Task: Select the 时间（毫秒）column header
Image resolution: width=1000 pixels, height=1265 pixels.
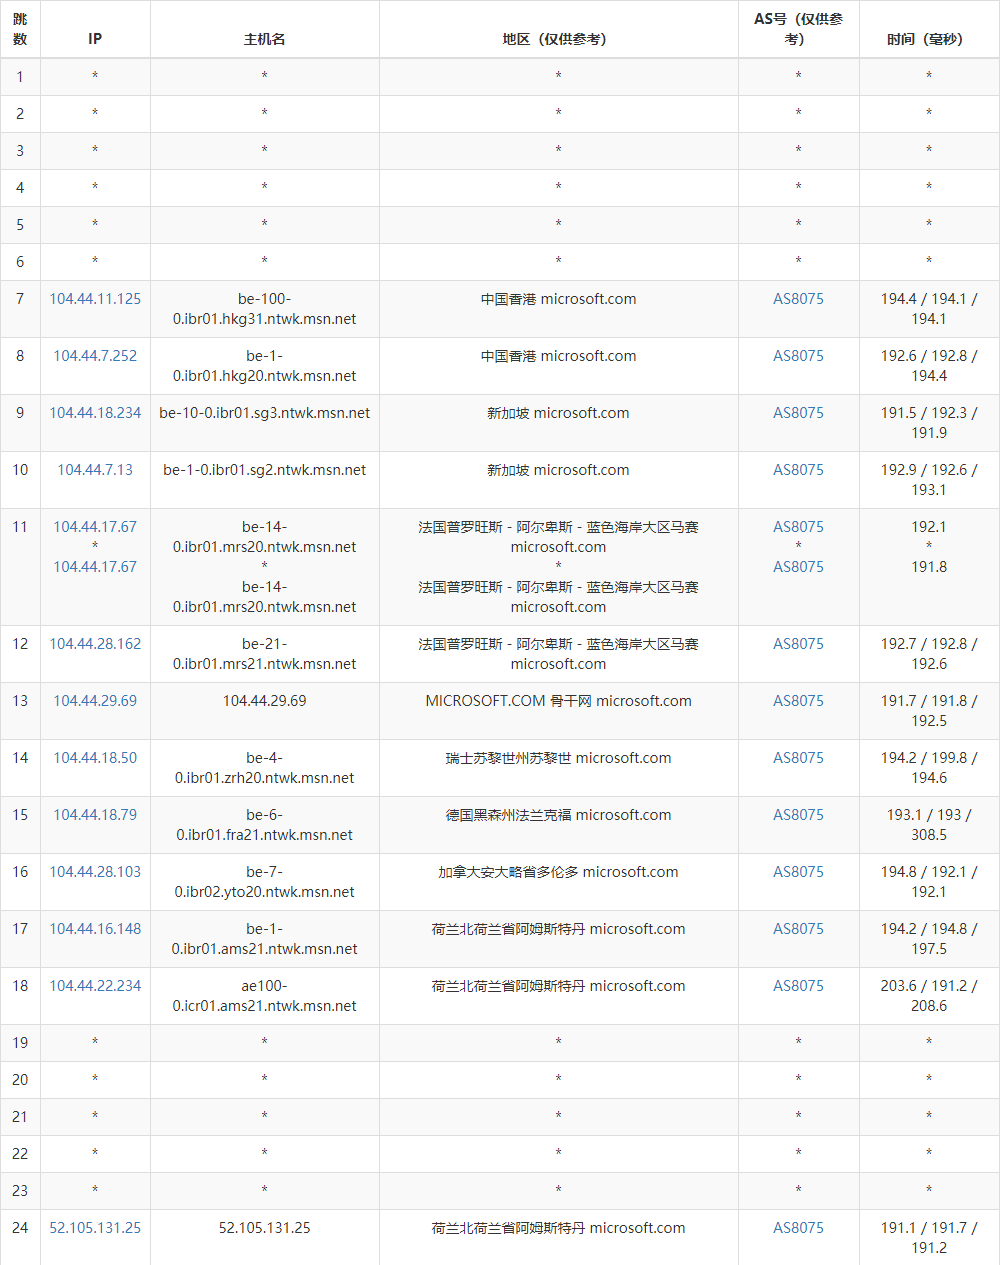Action: point(928,39)
